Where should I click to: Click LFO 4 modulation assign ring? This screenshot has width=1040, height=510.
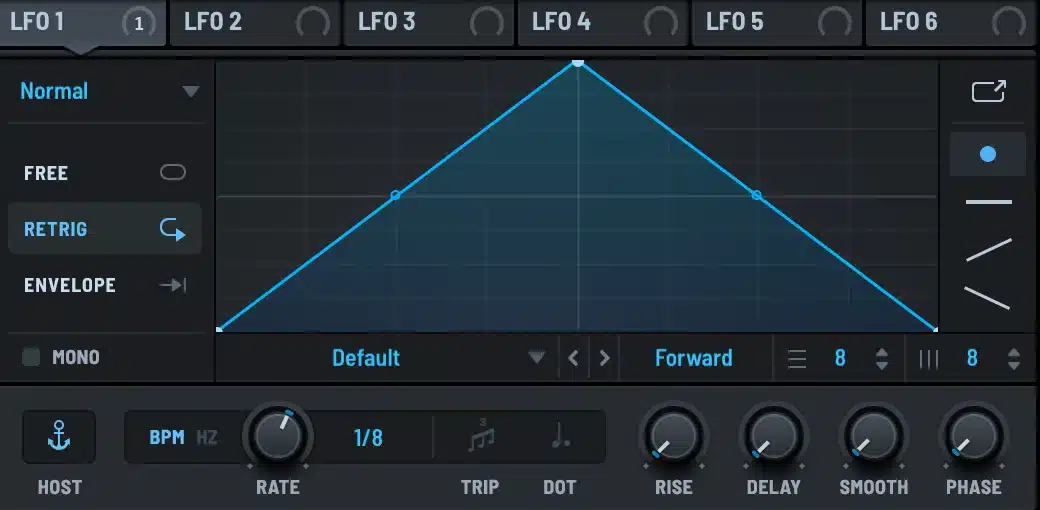pyautogui.click(x=661, y=24)
